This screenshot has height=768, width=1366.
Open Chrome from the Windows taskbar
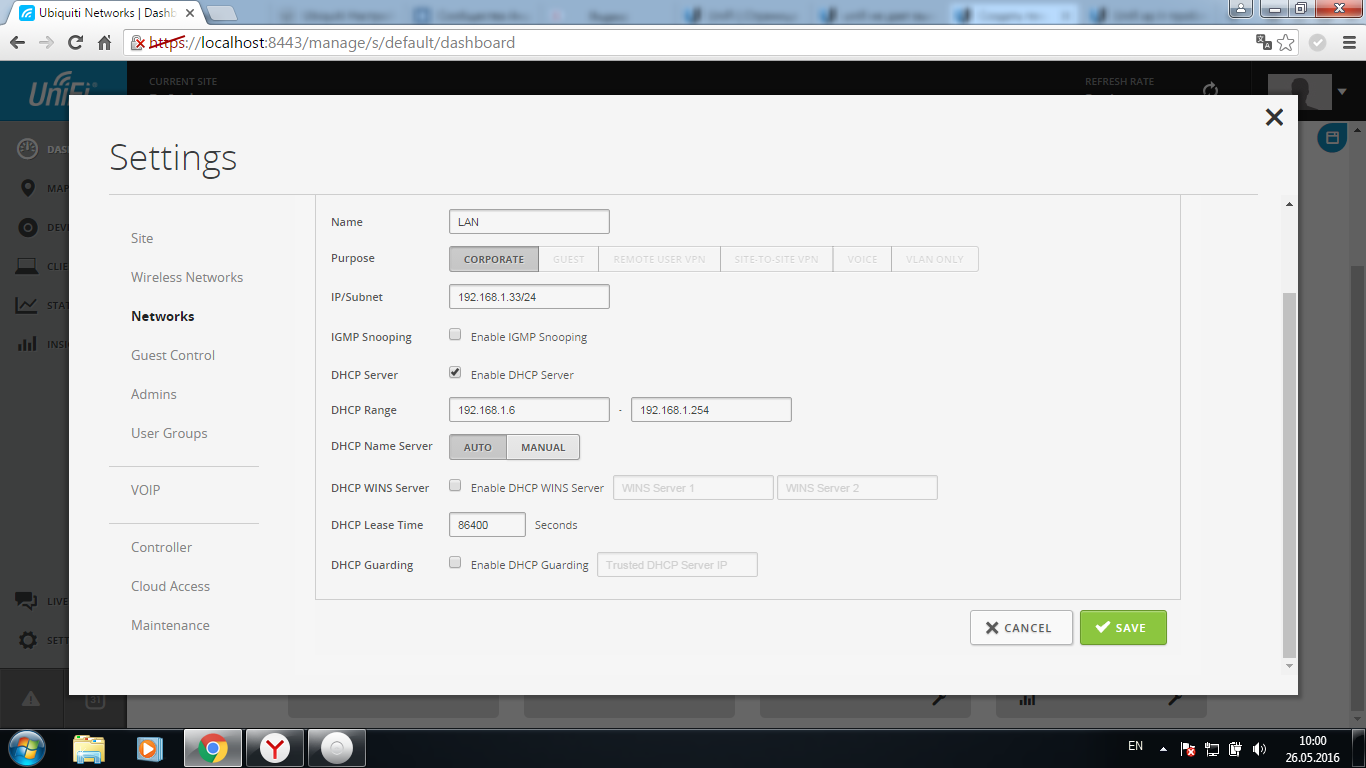[x=211, y=748]
